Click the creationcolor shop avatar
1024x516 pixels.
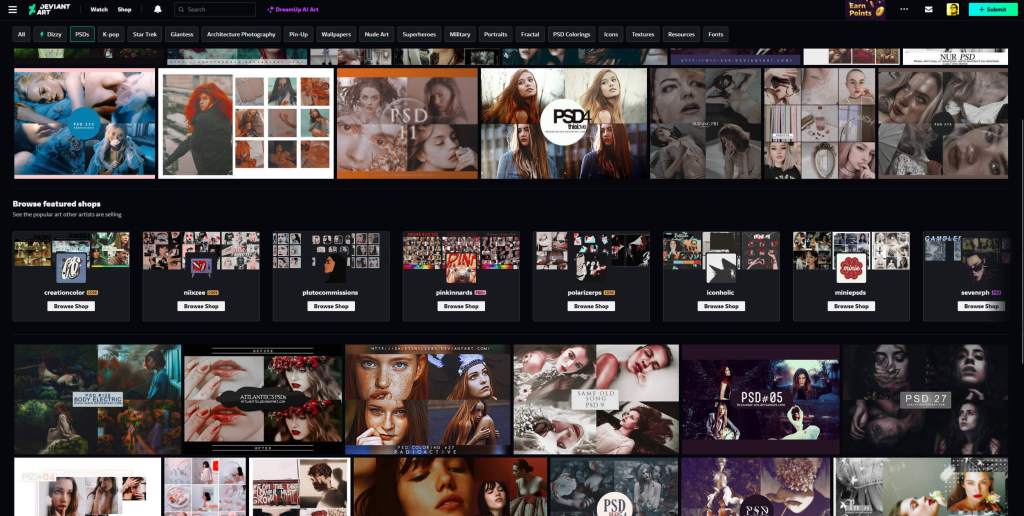71,268
